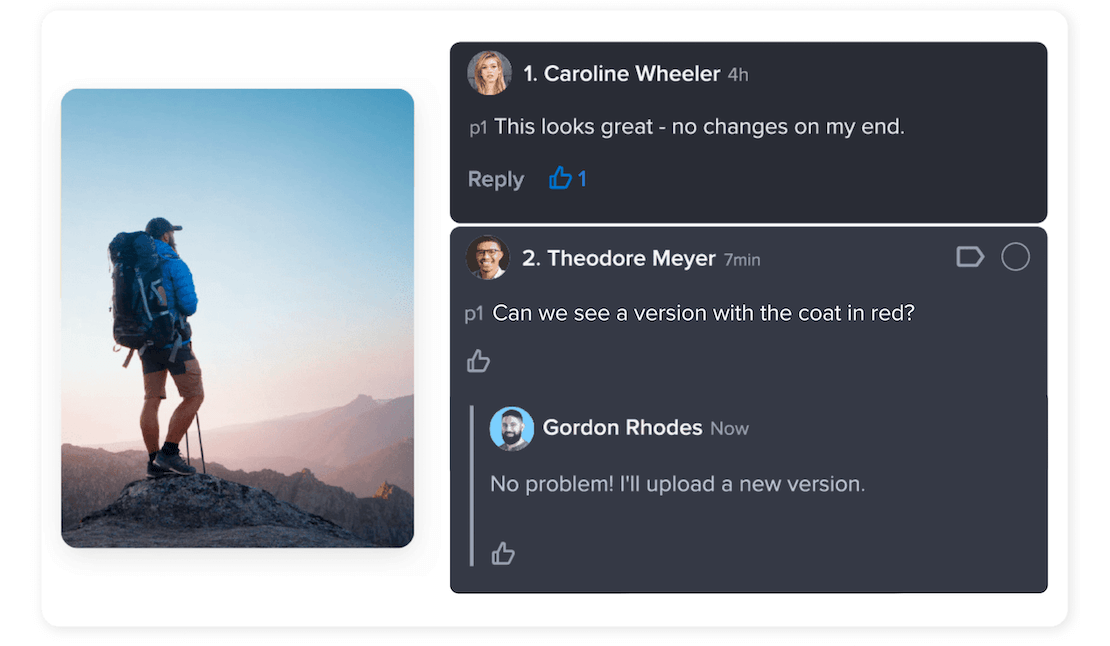Click the hiking photo thumbnail
The image size is (1110, 646).
click(x=236, y=318)
